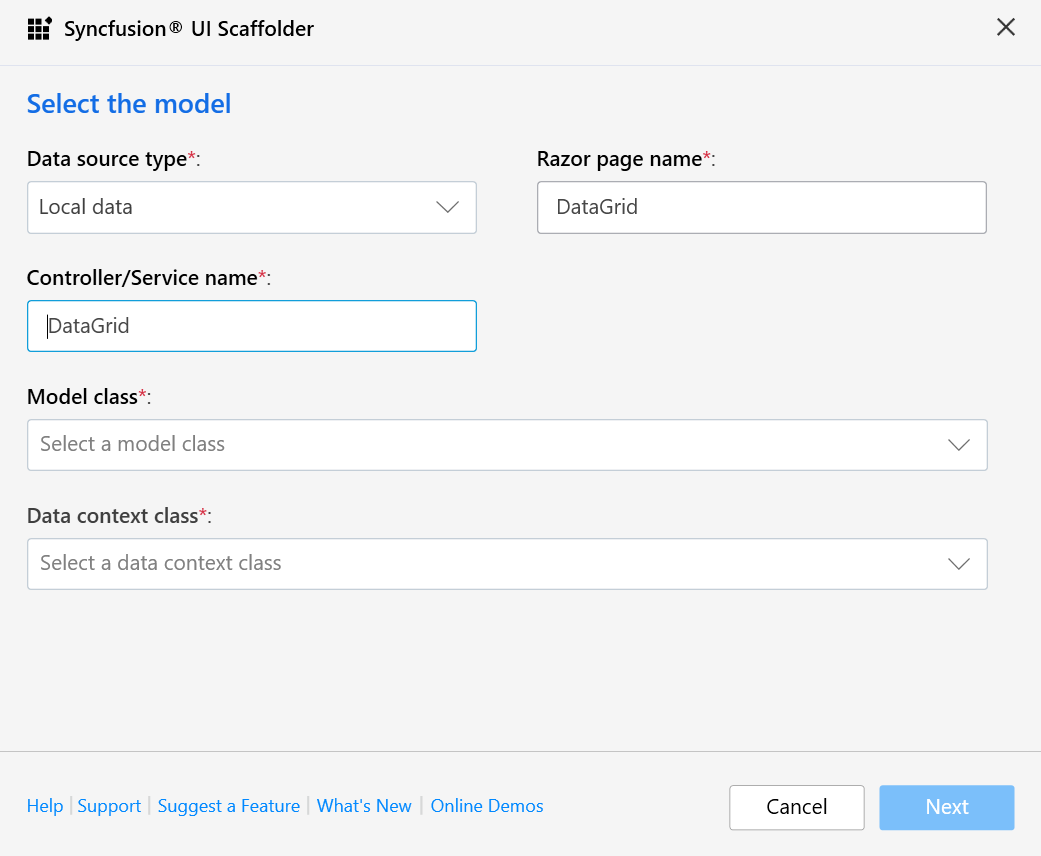
Task: Click the Next button
Action: pyautogui.click(x=946, y=807)
